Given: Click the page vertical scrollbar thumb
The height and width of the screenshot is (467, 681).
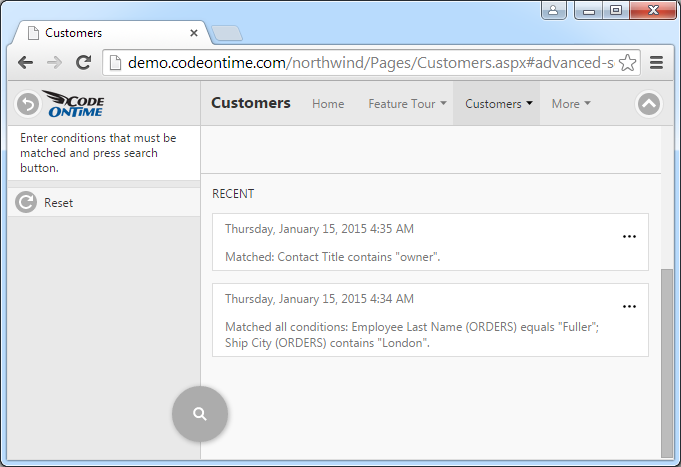Looking at the screenshot, I should (667, 360).
